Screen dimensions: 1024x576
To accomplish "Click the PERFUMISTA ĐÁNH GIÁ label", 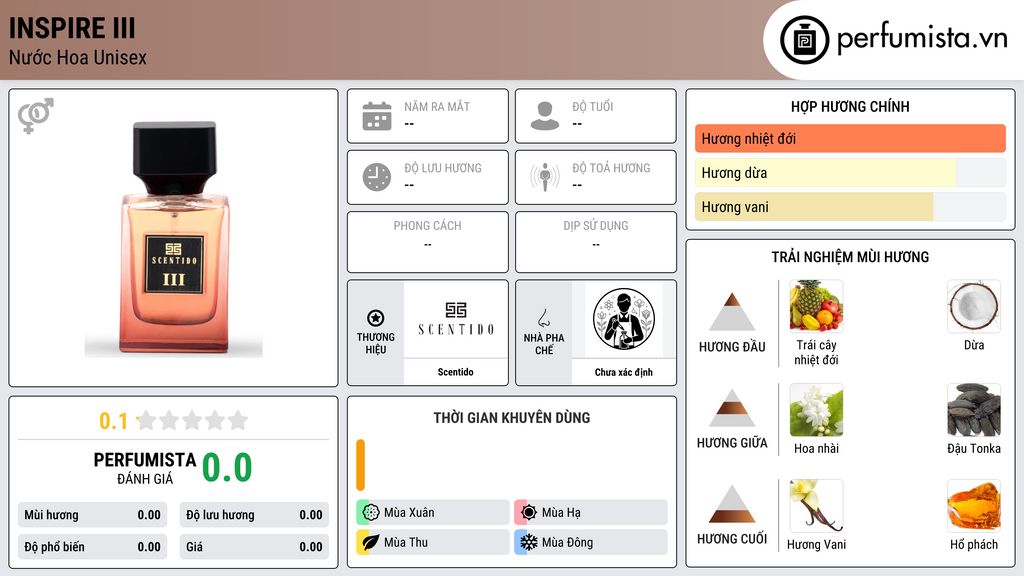I will pyautogui.click(x=145, y=468).
